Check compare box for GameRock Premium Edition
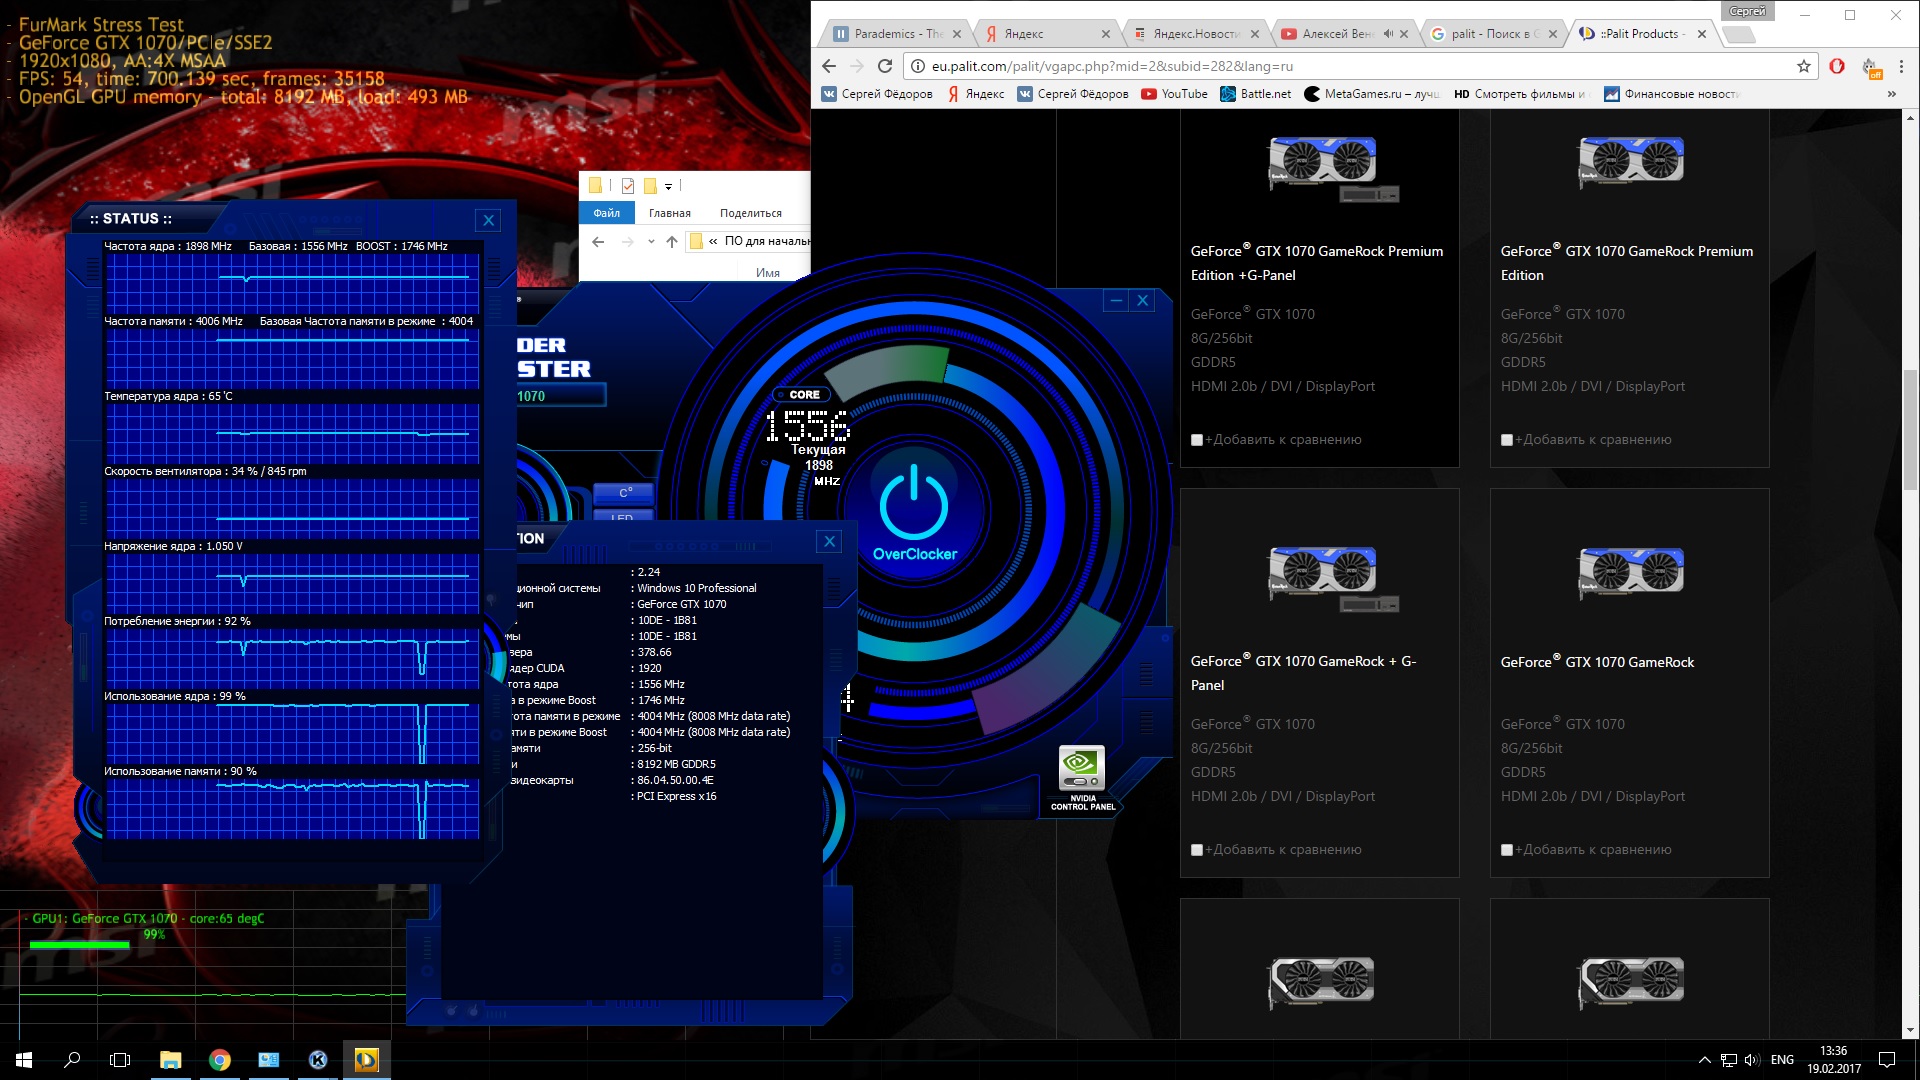 click(x=1507, y=440)
